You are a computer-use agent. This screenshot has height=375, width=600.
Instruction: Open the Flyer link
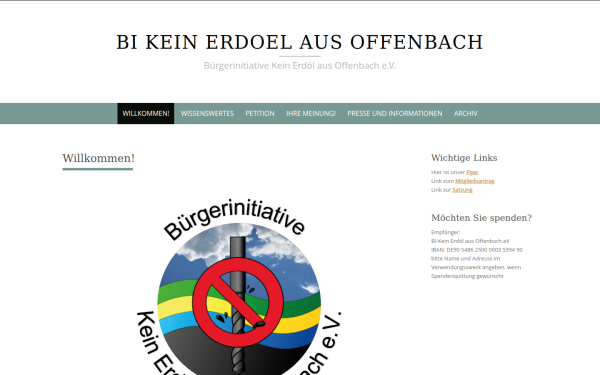[472, 172]
